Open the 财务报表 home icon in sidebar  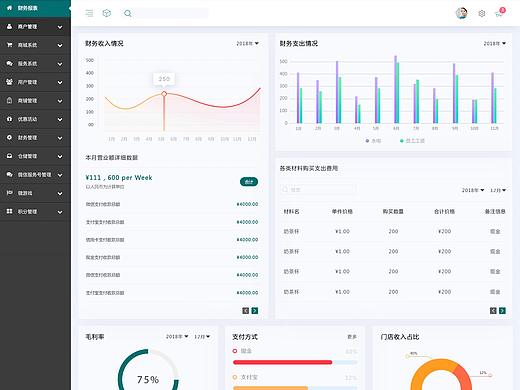[9, 8]
